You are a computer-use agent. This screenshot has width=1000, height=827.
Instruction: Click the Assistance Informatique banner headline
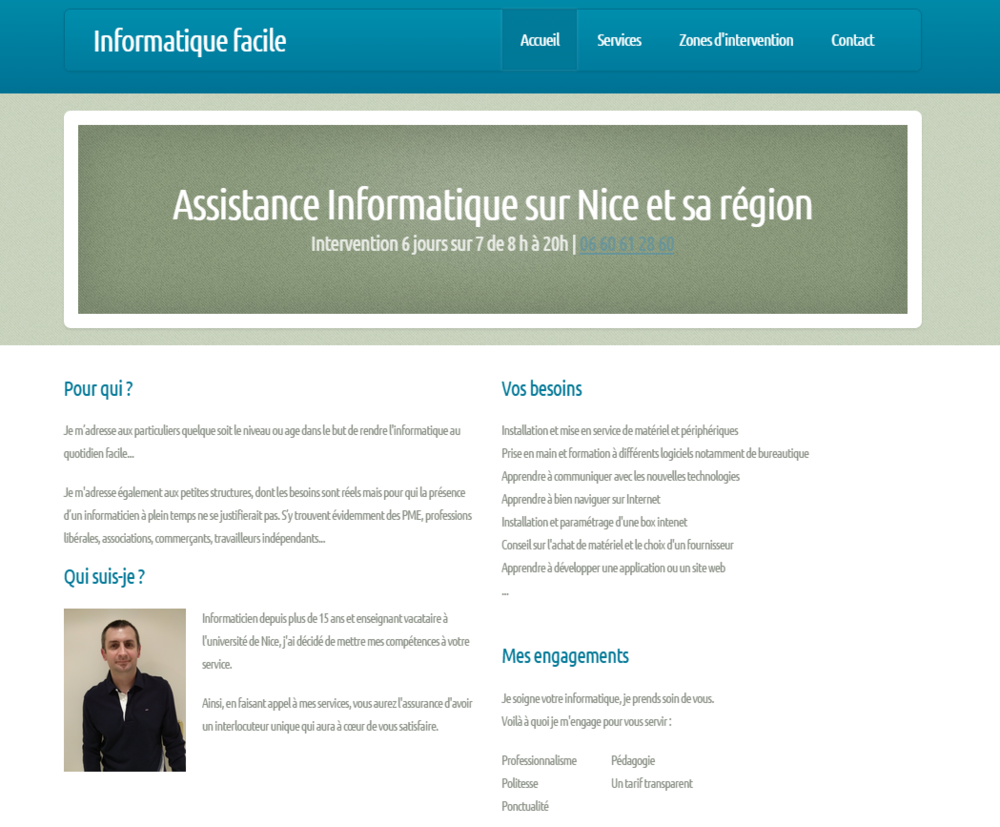pos(493,204)
